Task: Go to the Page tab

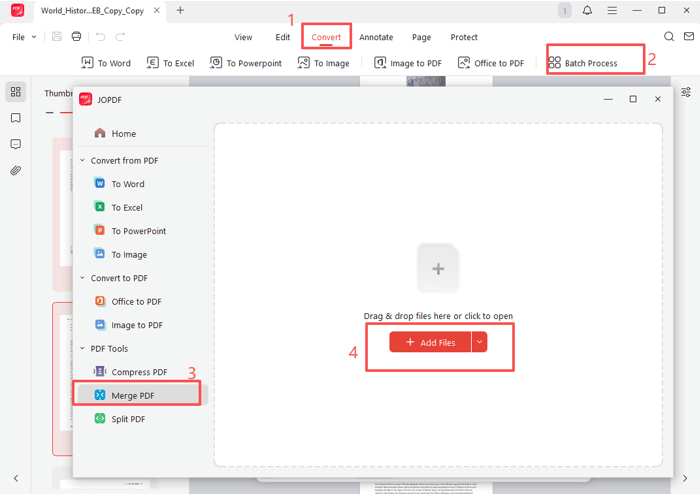Action: pyautogui.click(x=421, y=37)
